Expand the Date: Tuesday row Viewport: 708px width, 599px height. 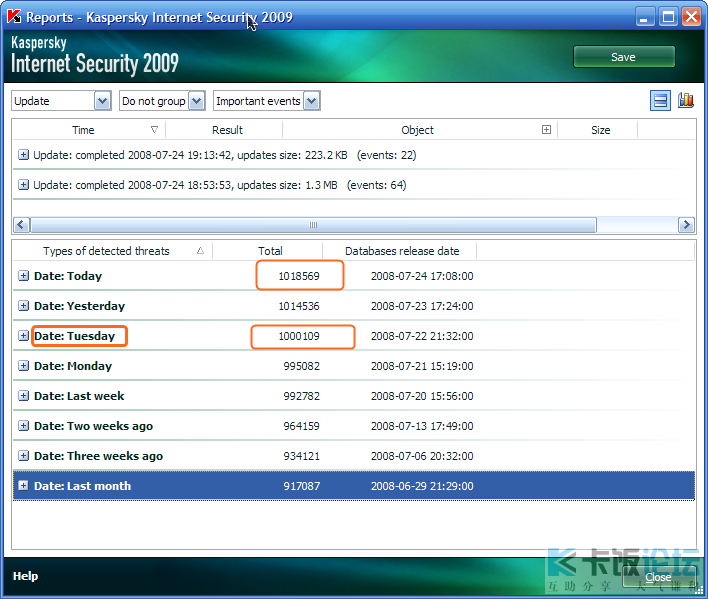pos(23,335)
